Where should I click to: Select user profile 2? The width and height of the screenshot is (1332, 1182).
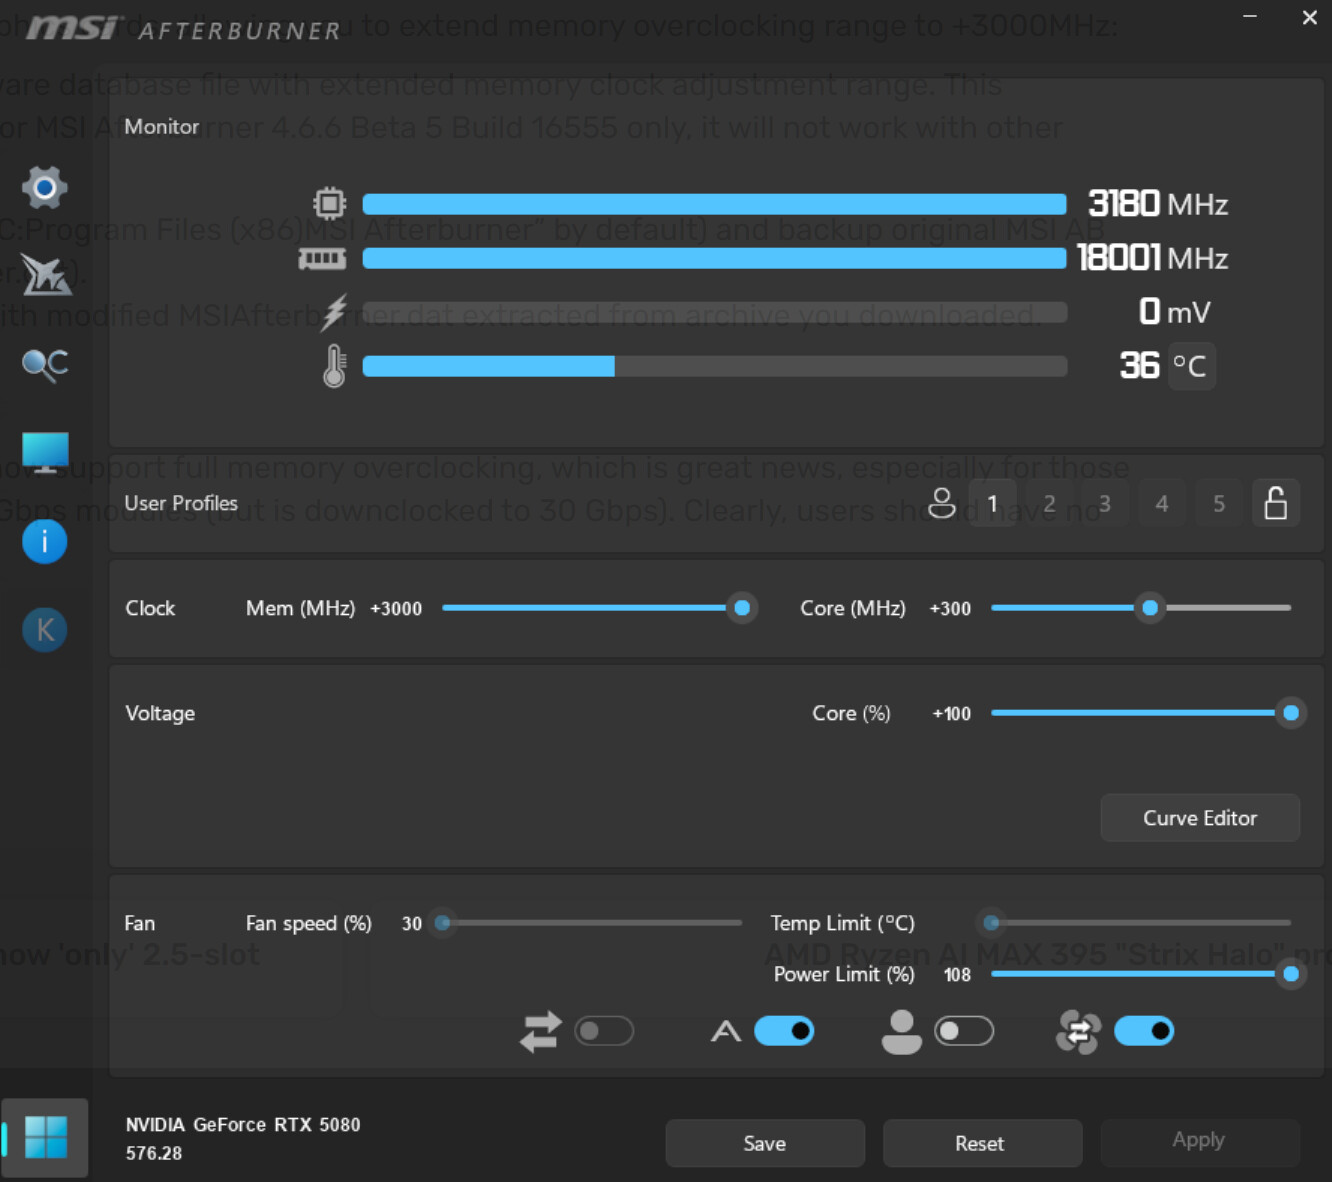pos(1049,503)
